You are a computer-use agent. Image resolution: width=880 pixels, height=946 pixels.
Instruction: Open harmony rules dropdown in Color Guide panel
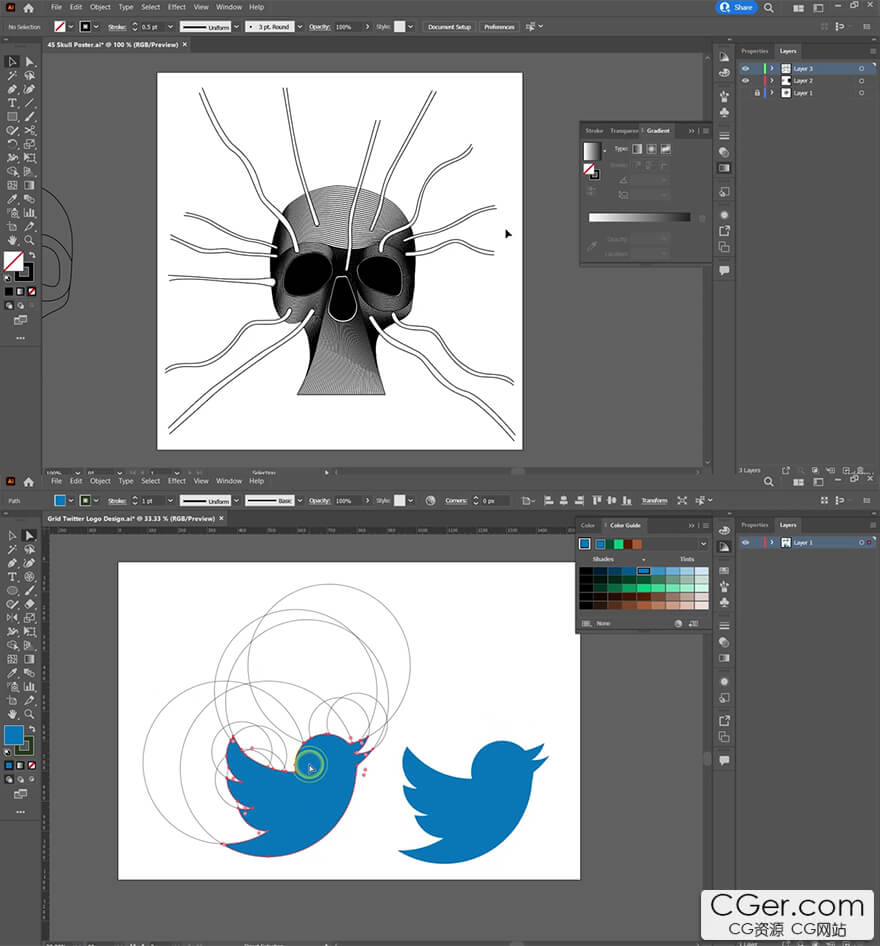coord(703,544)
